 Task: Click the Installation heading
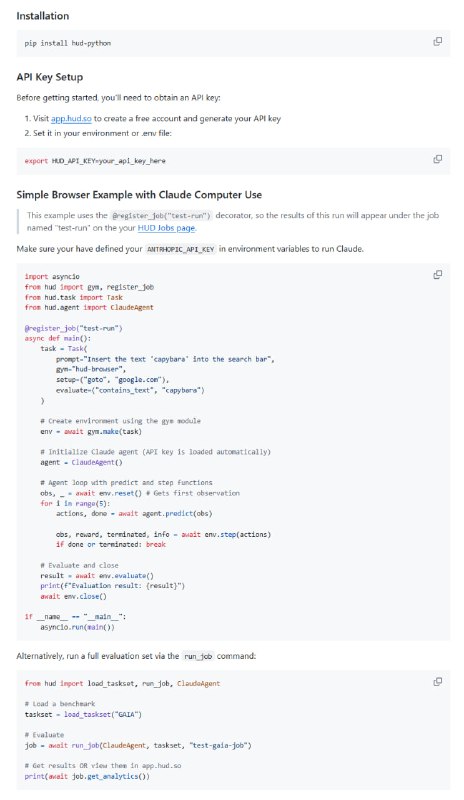coord(42,16)
